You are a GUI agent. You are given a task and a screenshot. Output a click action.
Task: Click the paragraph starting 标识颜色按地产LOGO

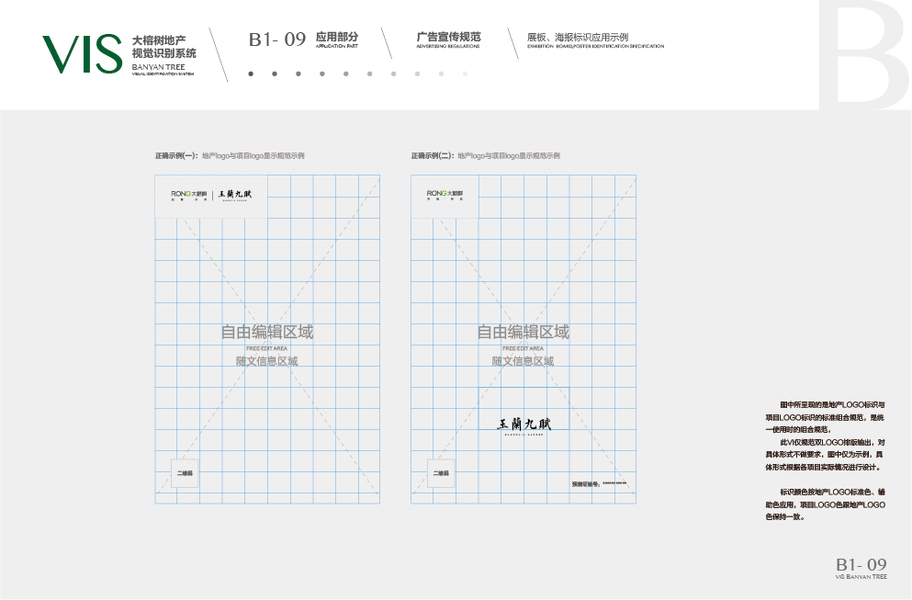coord(825,504)
